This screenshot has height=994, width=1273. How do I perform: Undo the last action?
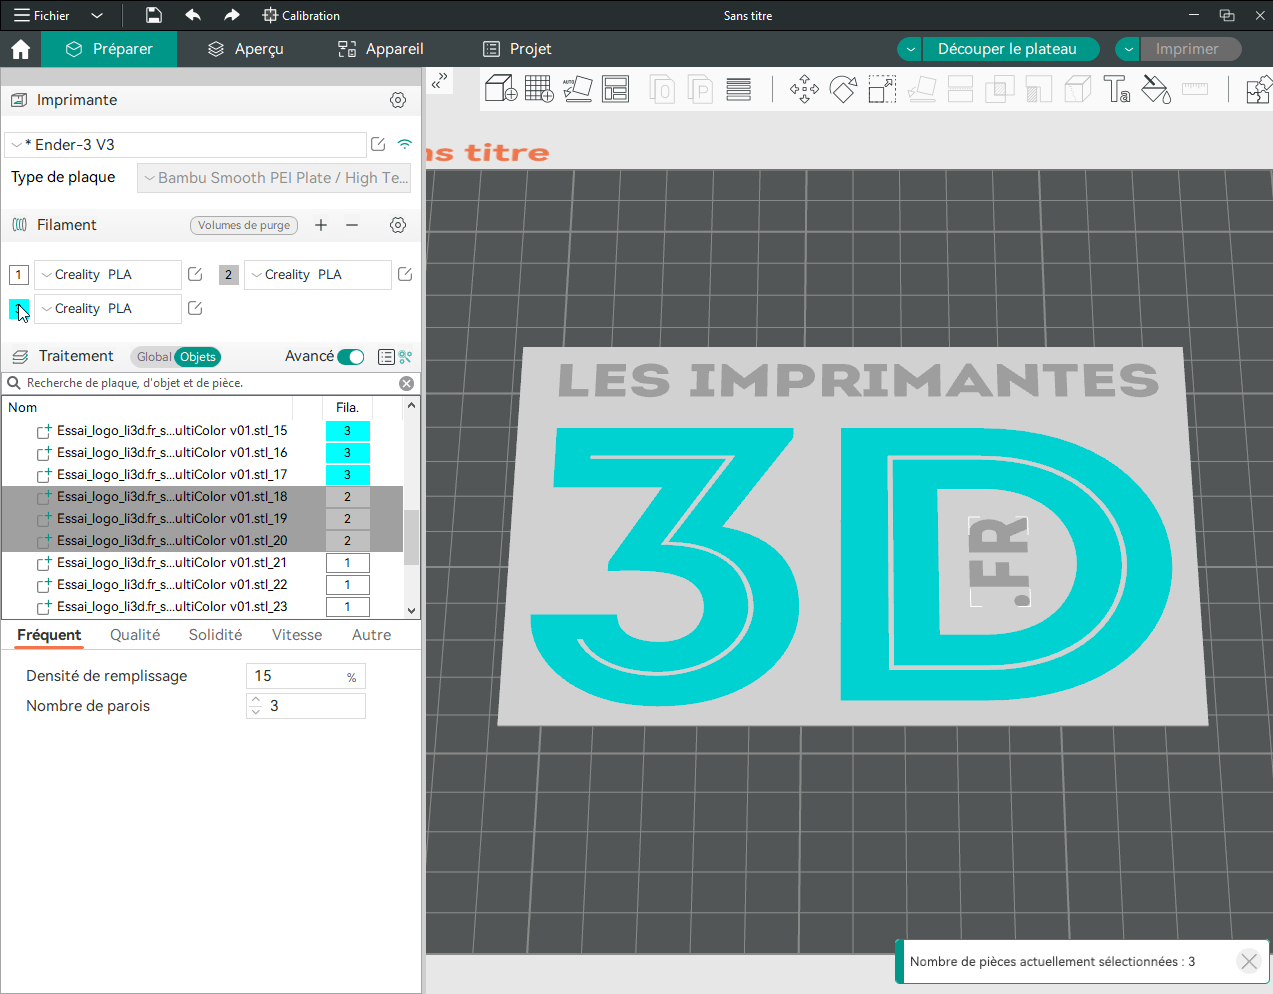[193, 15]
